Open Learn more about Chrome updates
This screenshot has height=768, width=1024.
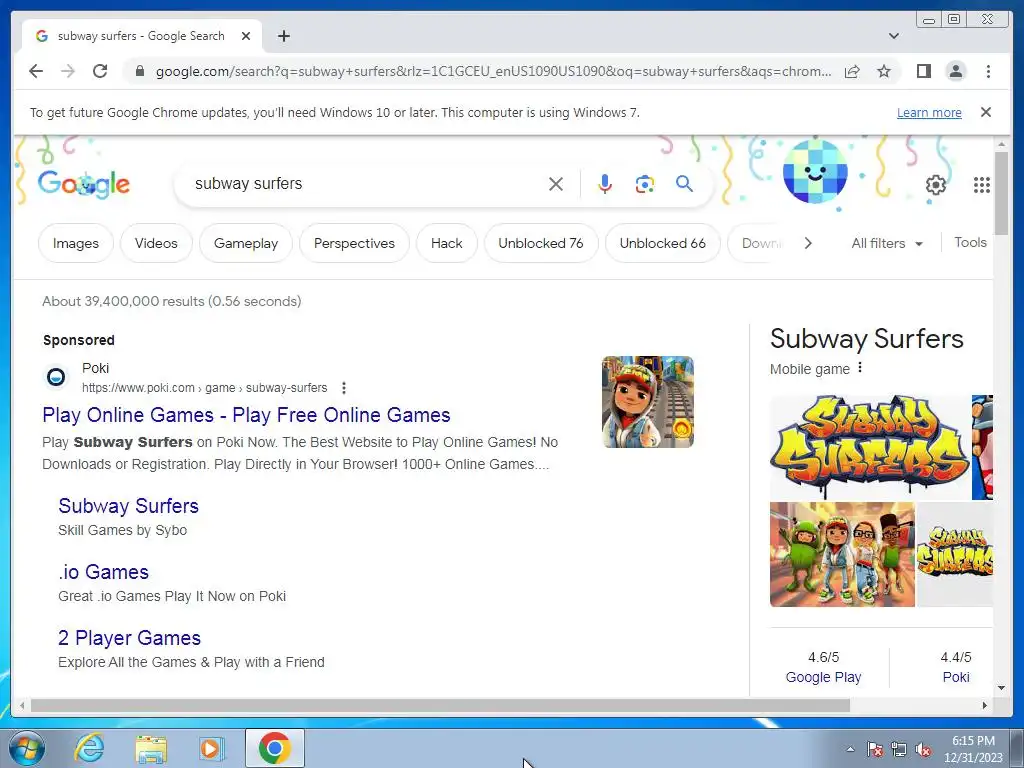pyautogui.click(x=929, y=112)
